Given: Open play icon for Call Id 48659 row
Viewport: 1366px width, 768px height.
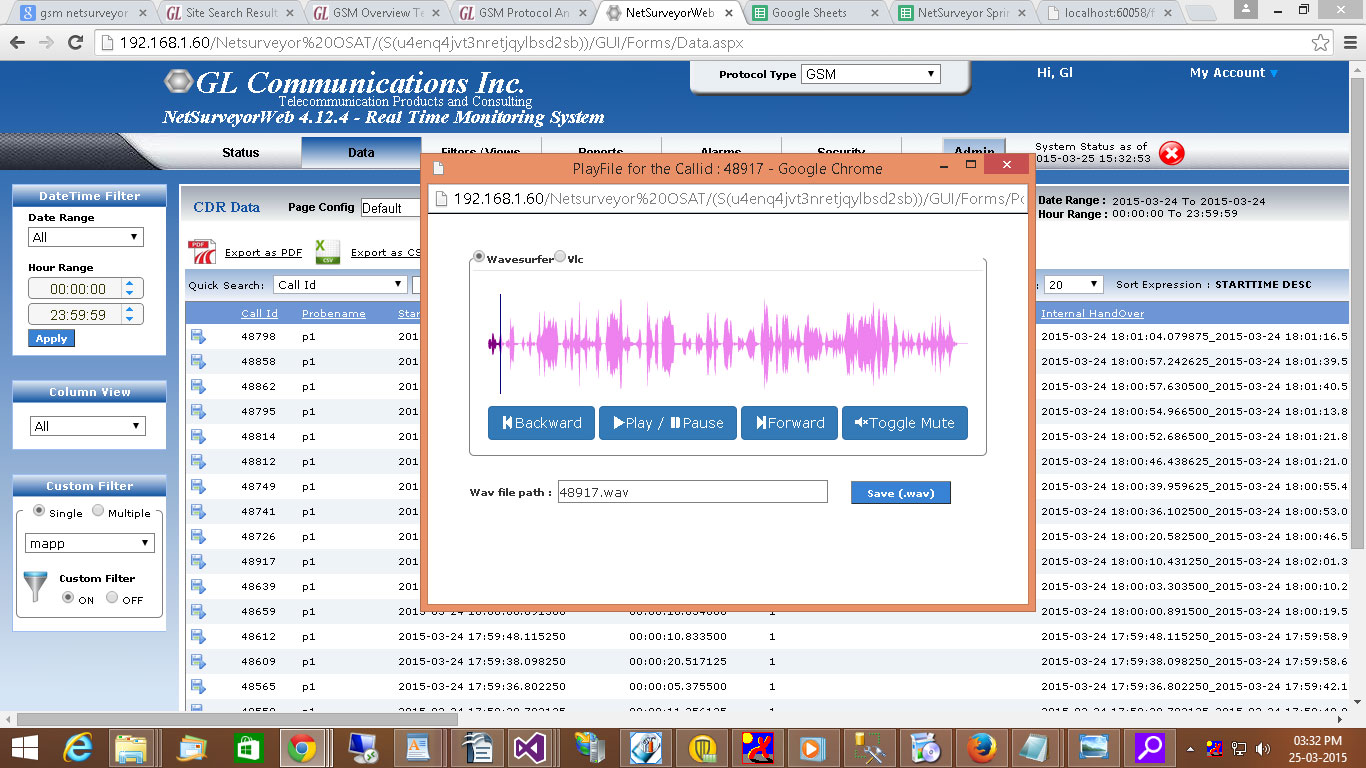Looking at the screenshot, I should click(198, 612).
